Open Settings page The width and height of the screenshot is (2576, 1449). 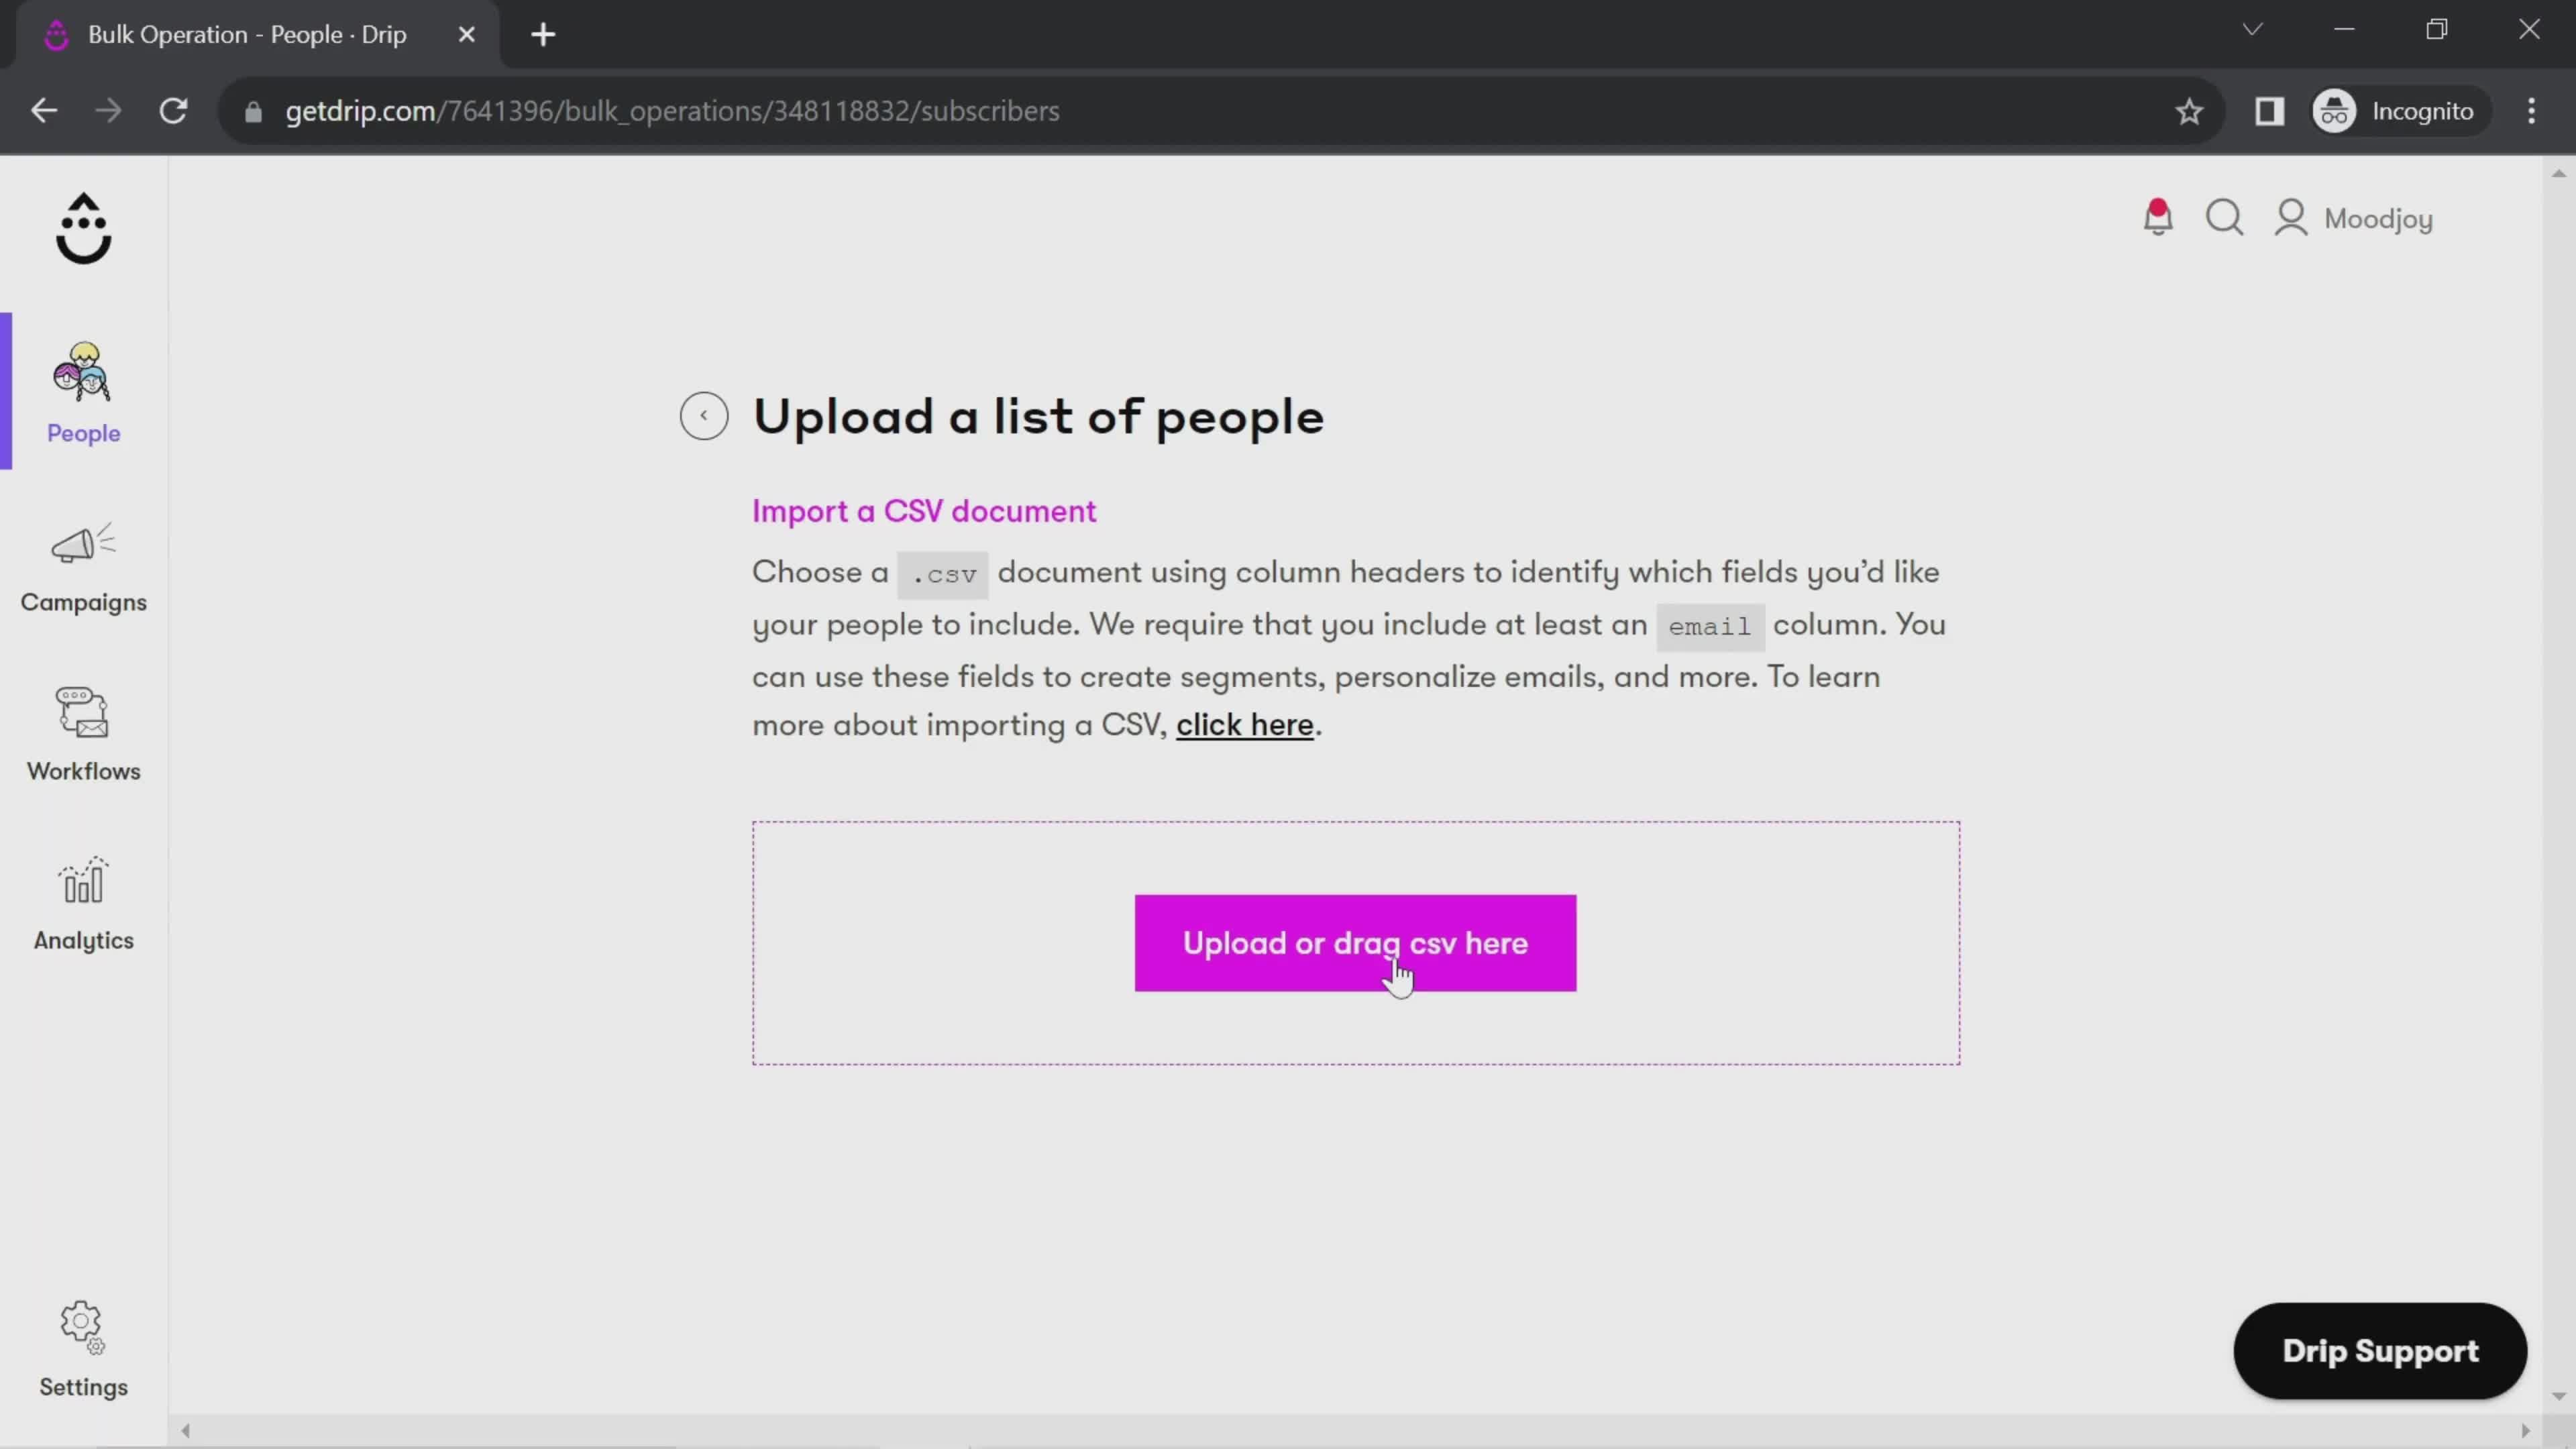[x=83, y=1348]
